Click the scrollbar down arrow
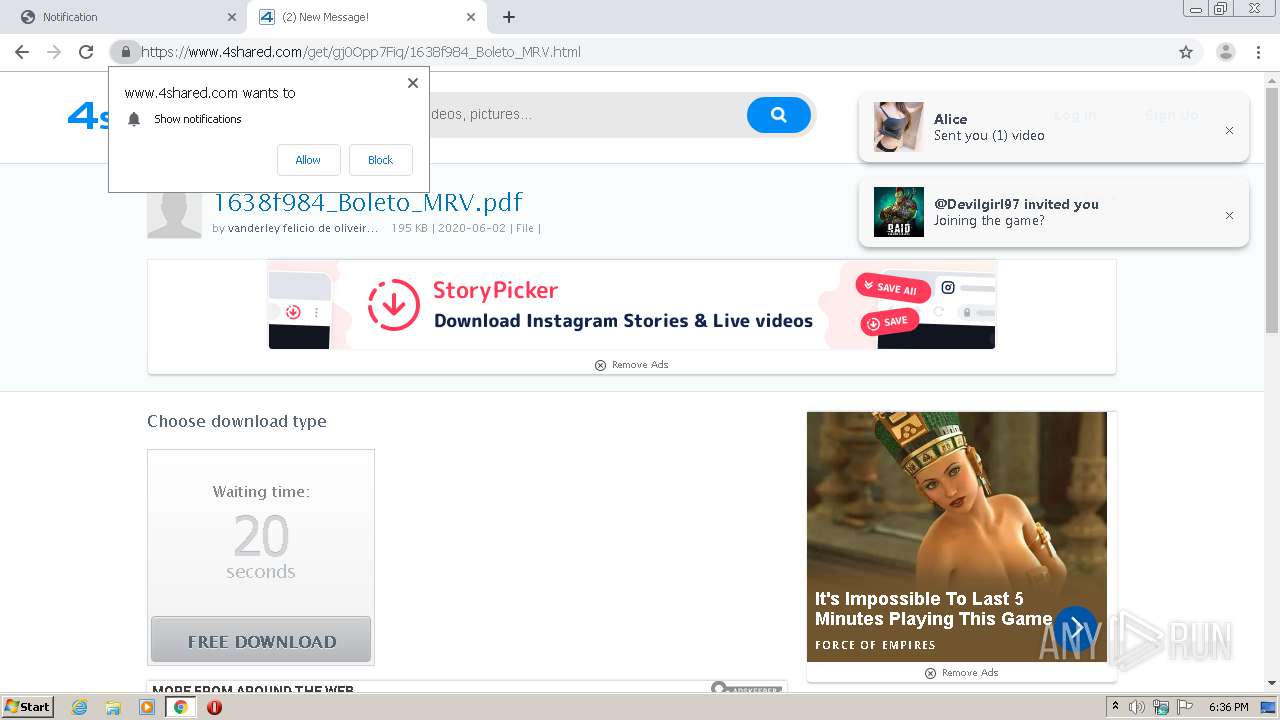The height and width of the screenshot is (720, 1280). [1271, 684]
